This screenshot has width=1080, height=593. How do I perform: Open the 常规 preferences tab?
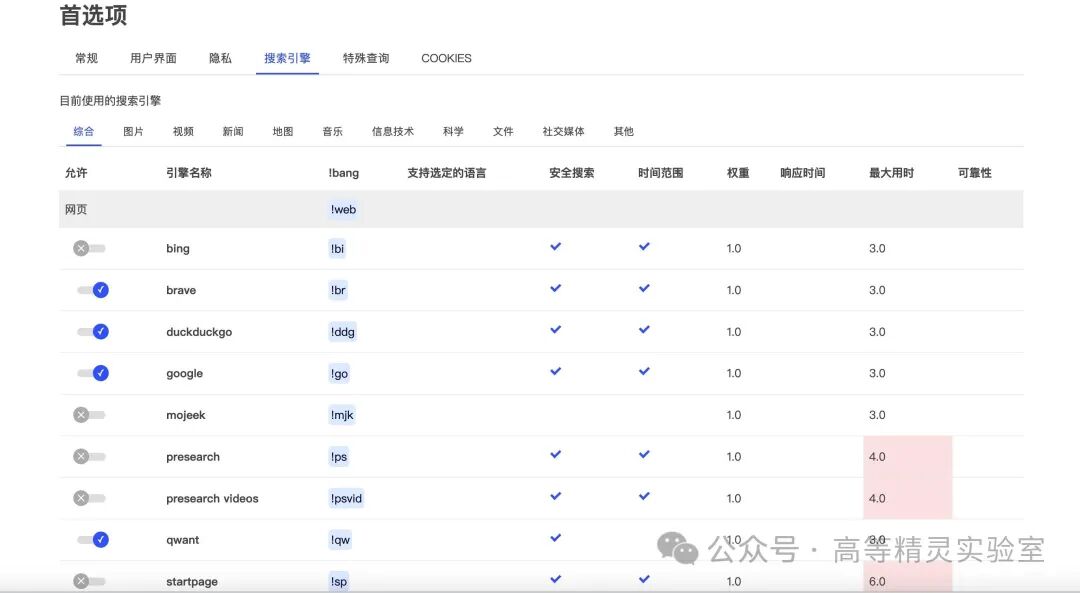(x=86, y=59)
